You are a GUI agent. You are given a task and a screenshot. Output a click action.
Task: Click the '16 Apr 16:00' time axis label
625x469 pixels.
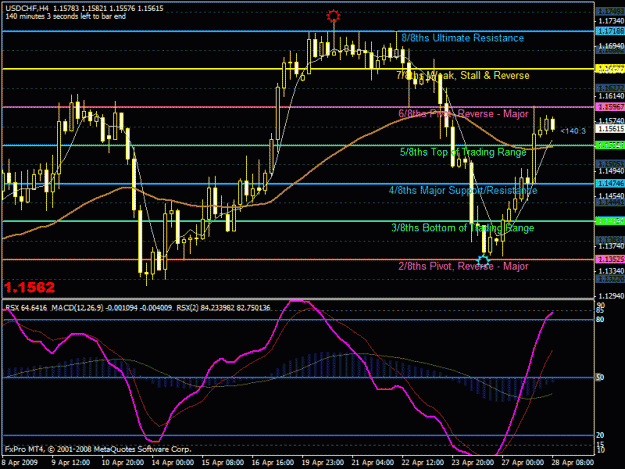273,463
